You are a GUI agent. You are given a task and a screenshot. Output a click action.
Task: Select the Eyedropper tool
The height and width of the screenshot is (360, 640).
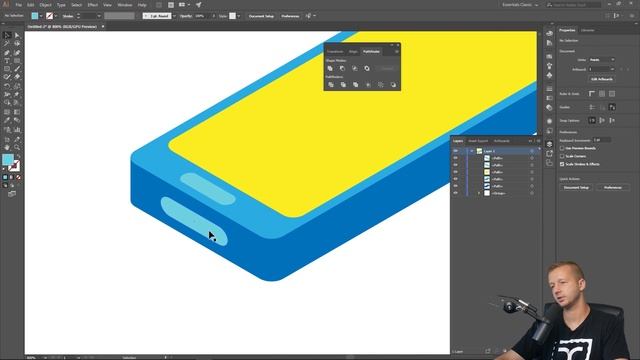[x=7, y=120]
